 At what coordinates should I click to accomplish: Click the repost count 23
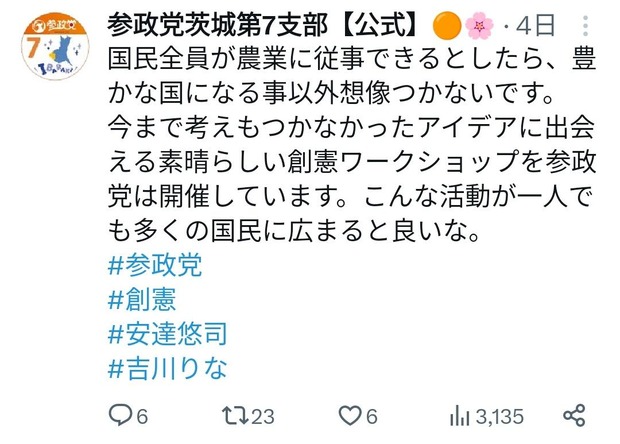point(263,417)
